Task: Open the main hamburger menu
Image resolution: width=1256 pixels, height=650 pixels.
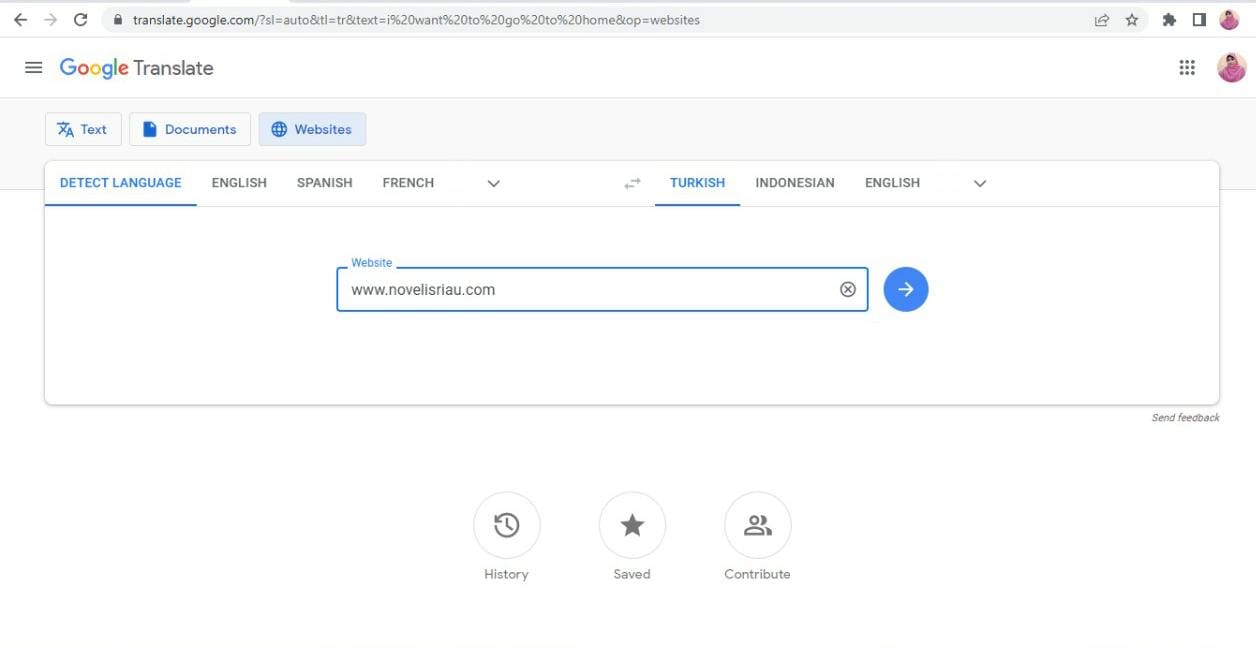Action: click(x=33, y=68)
